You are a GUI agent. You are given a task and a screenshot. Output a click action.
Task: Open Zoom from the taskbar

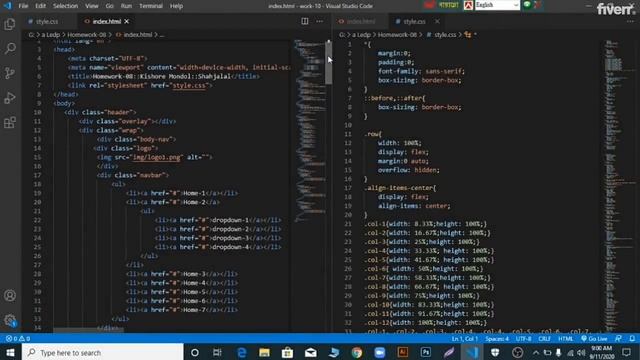(380, 352)
